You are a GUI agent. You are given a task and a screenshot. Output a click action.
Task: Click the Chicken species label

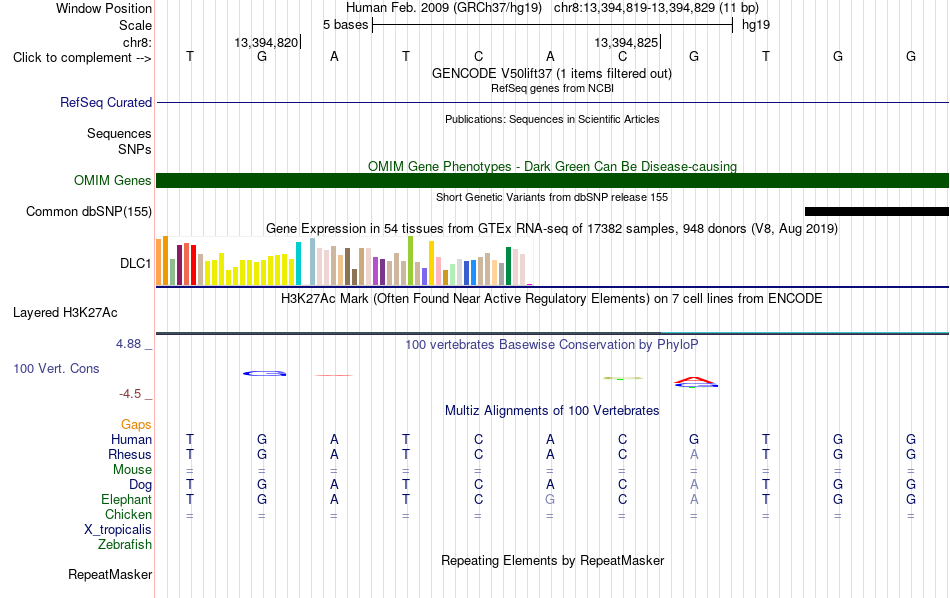tap(128, 514)
